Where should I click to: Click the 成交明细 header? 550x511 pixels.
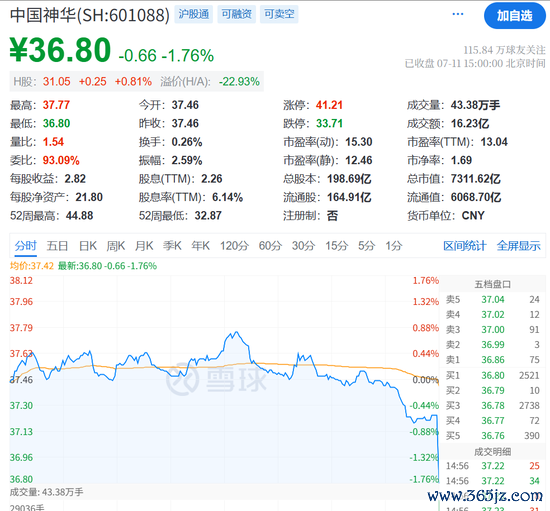[492, 452]
